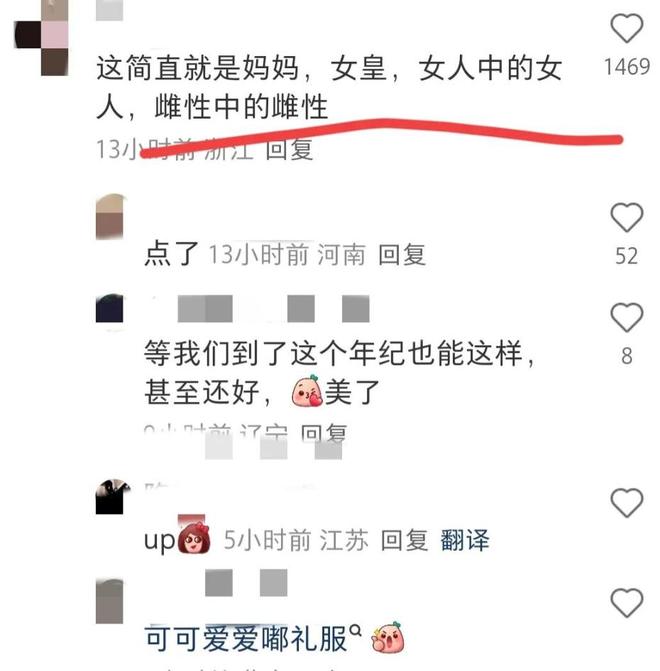Open the 可可爱爱嘟礼服 search link
The height and width of the screenshot is (671, 660).
pyautogui.click(x=253, y=639)
